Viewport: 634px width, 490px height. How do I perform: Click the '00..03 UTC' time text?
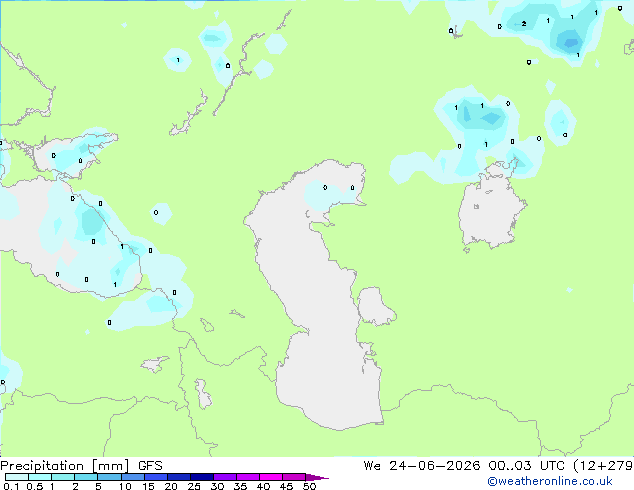click(526, 466)
